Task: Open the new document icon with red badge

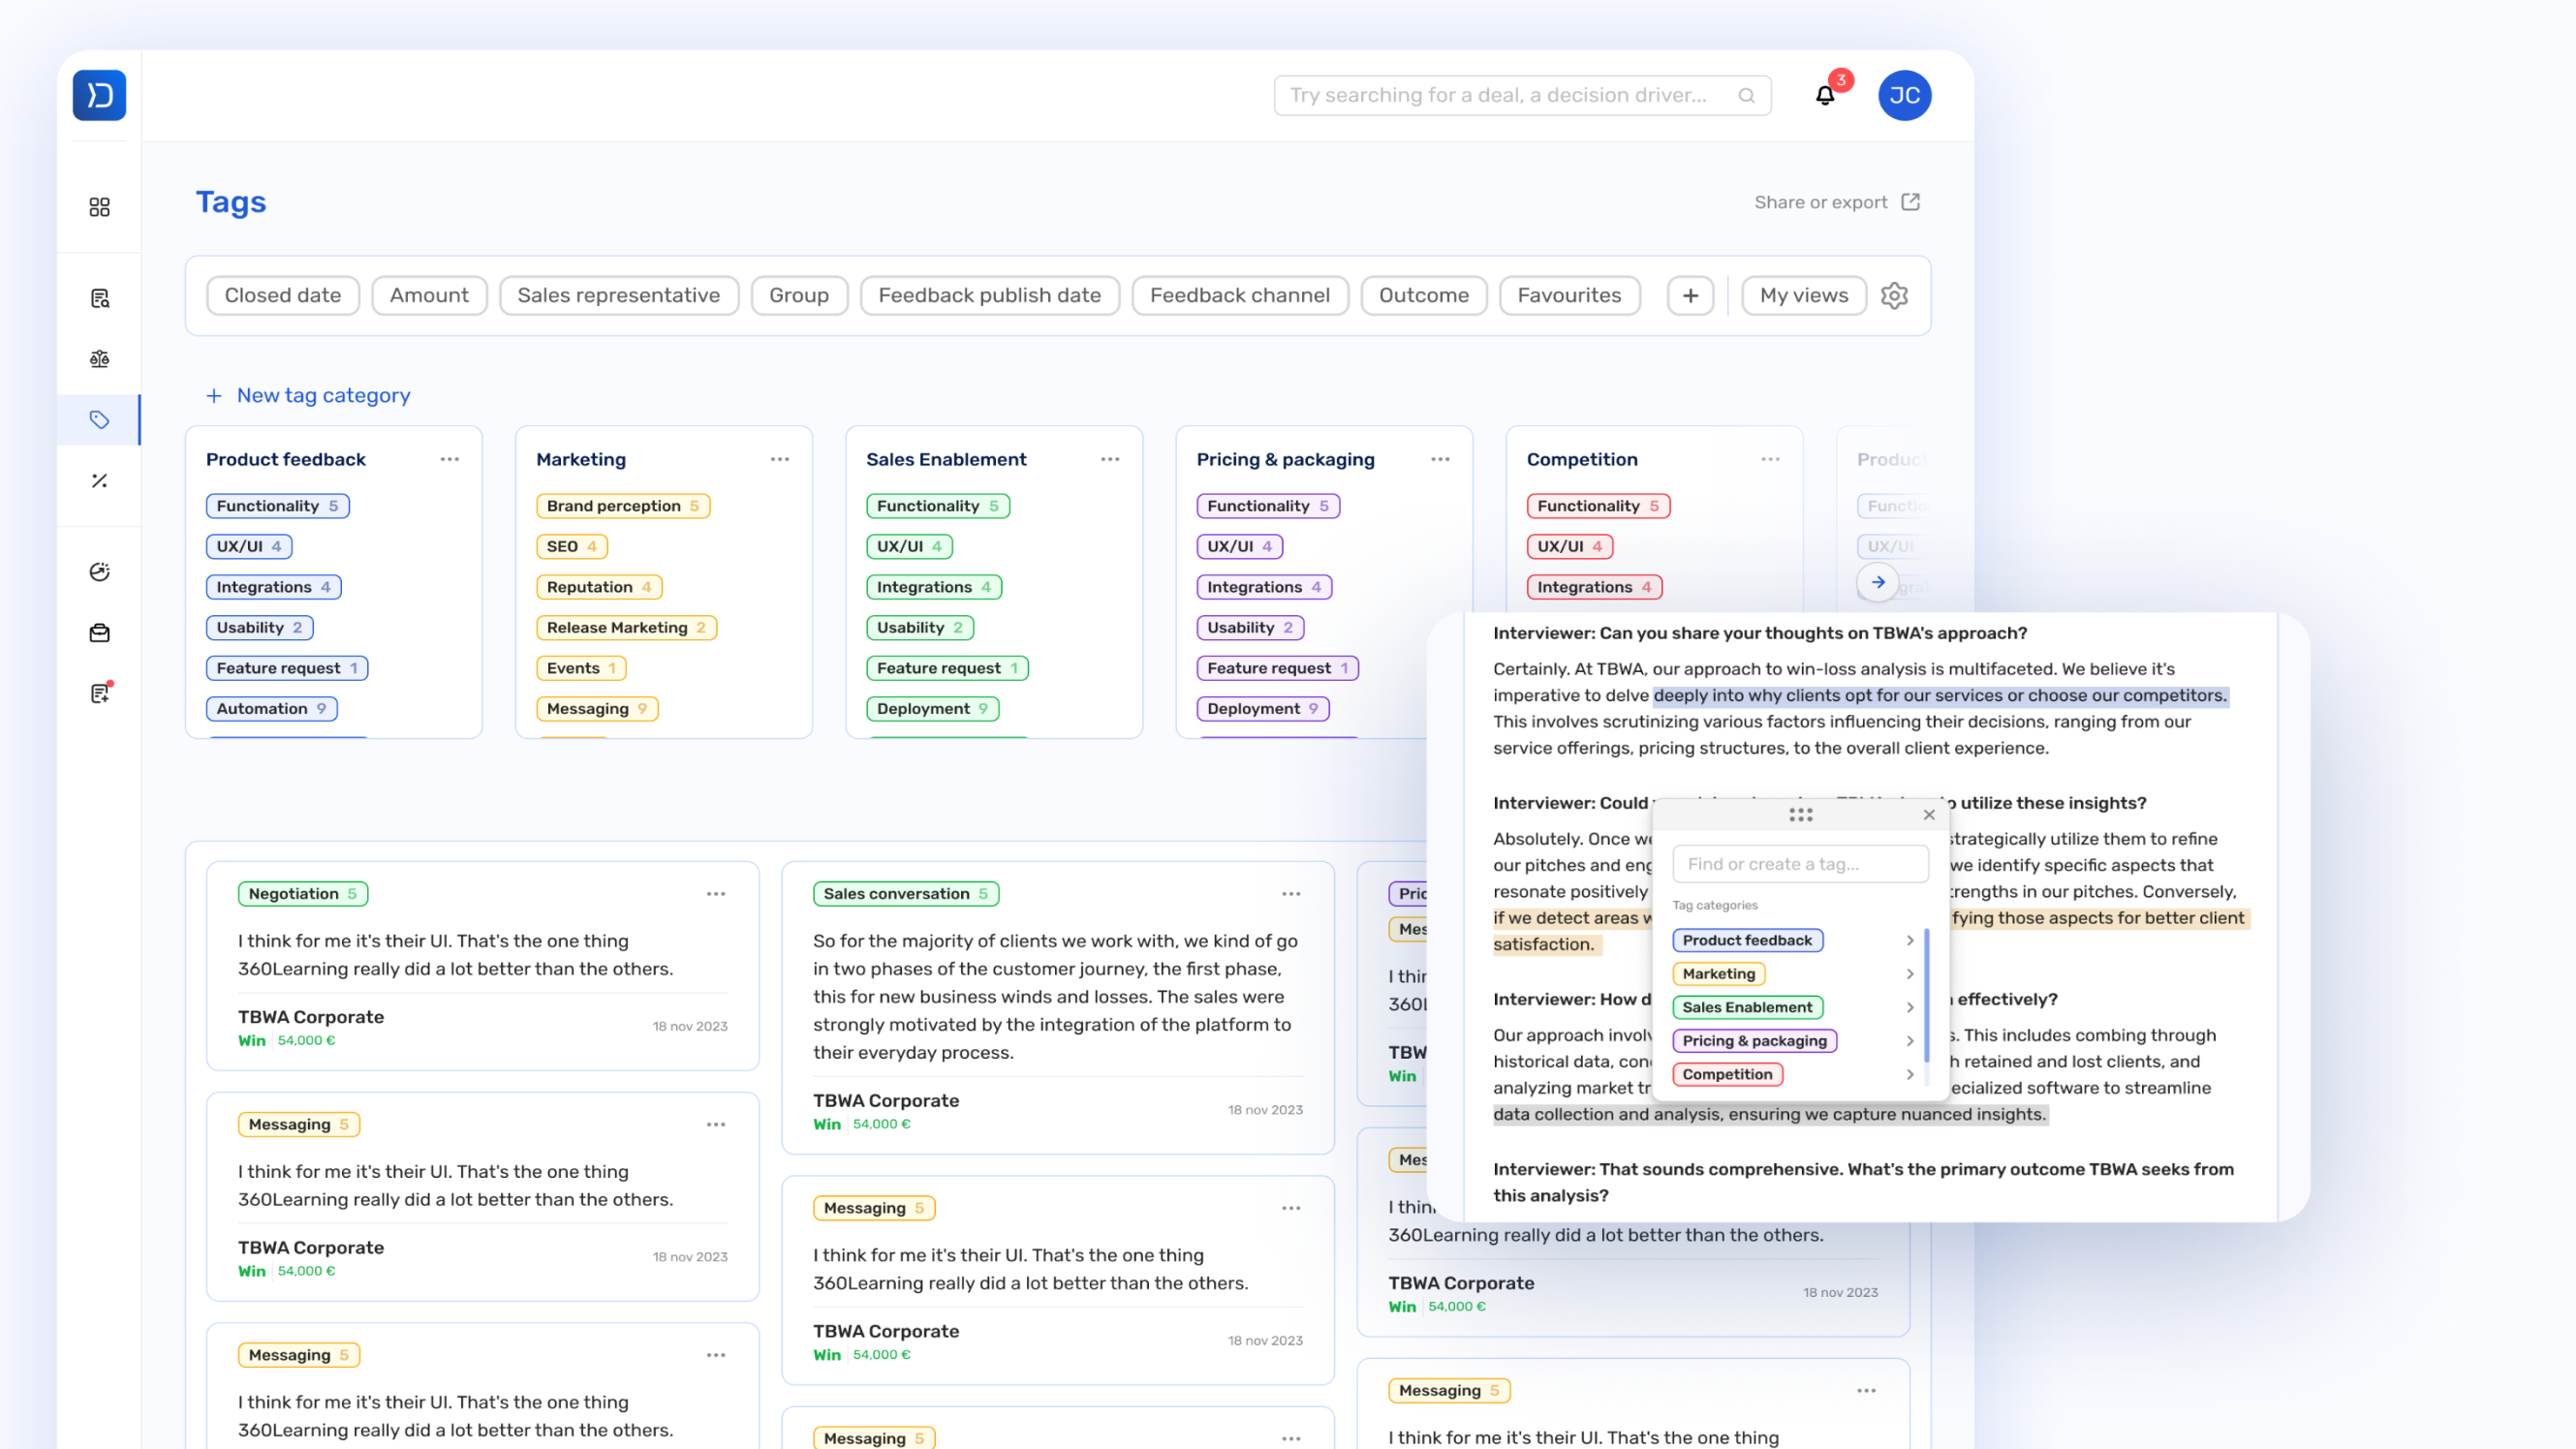Action: click(99, 692)
